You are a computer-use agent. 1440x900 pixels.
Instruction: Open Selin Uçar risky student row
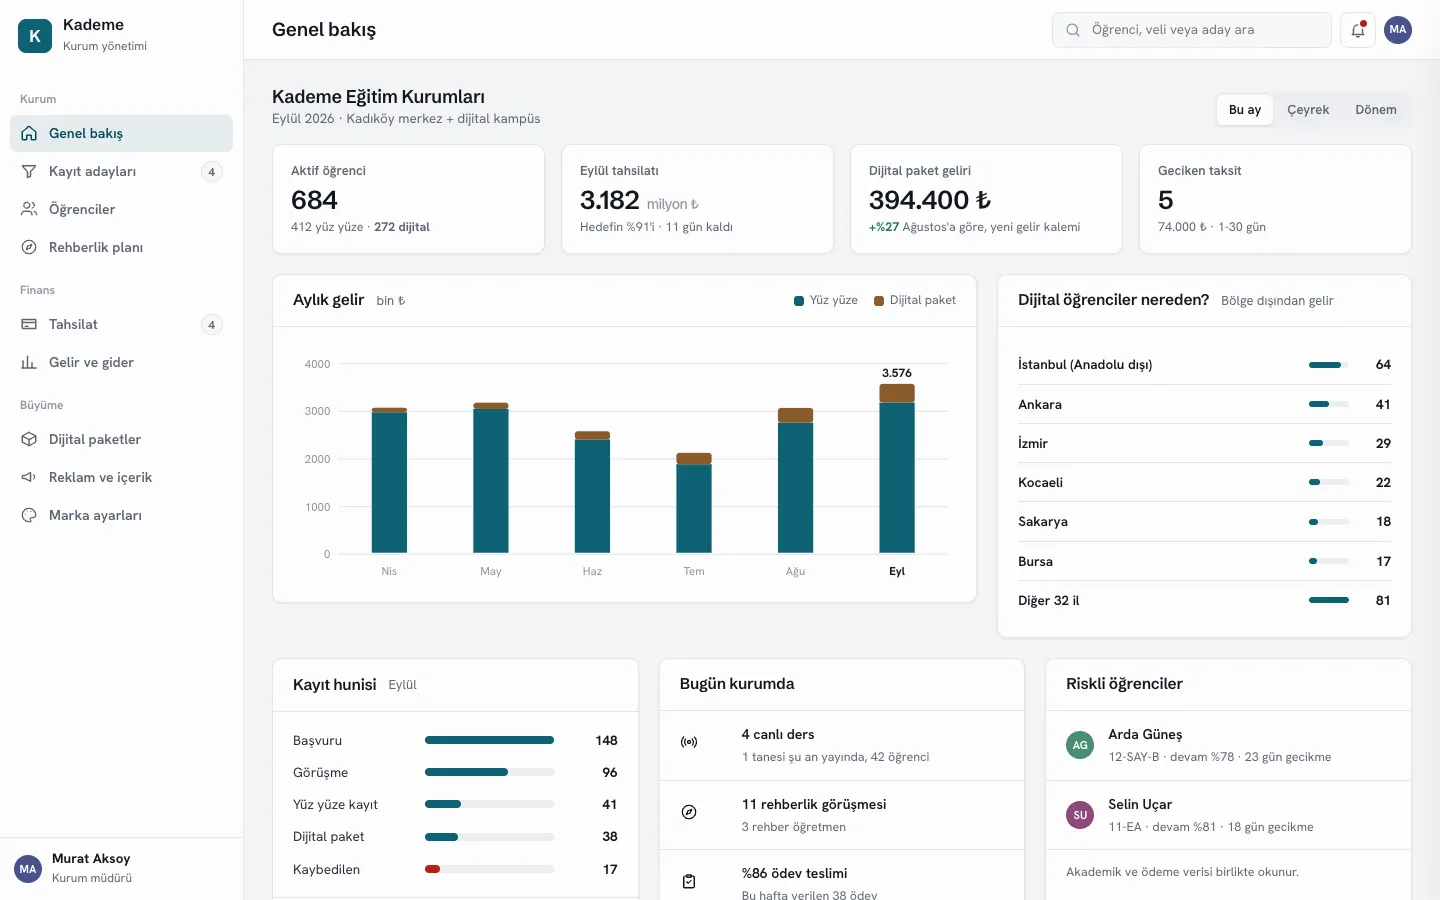[x=1228, y=815]
